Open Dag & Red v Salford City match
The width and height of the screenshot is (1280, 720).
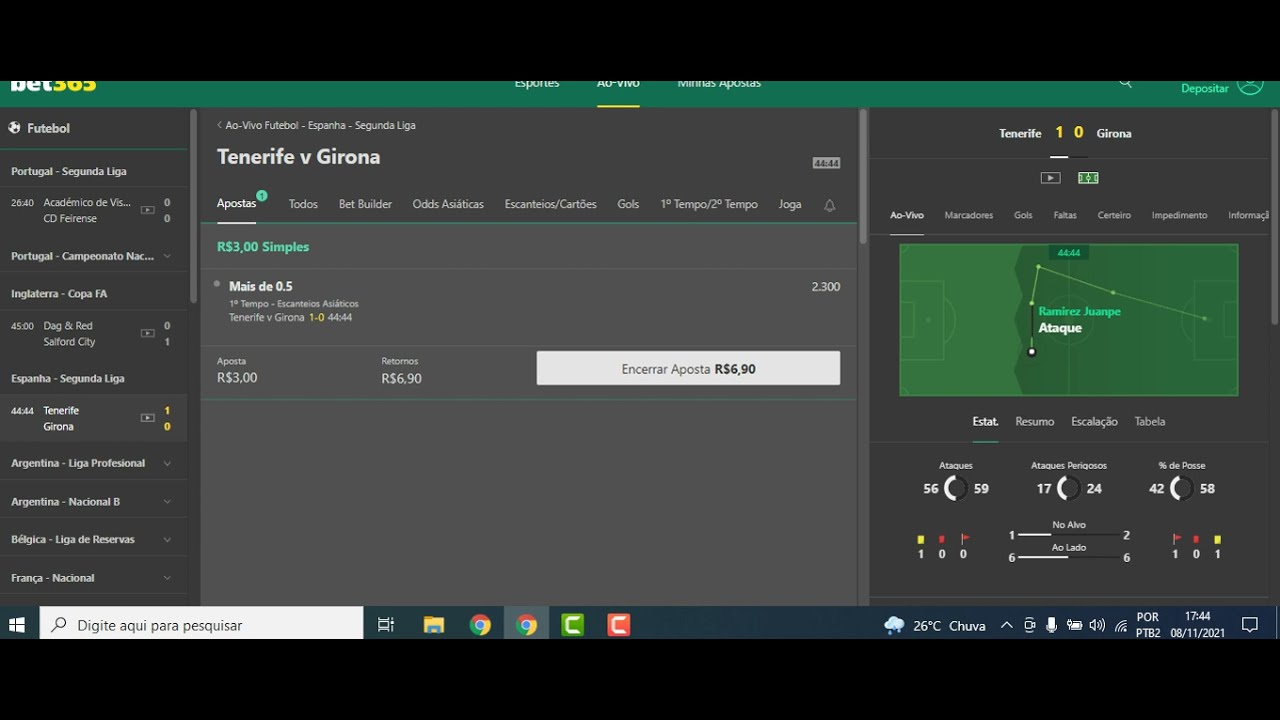93,333
